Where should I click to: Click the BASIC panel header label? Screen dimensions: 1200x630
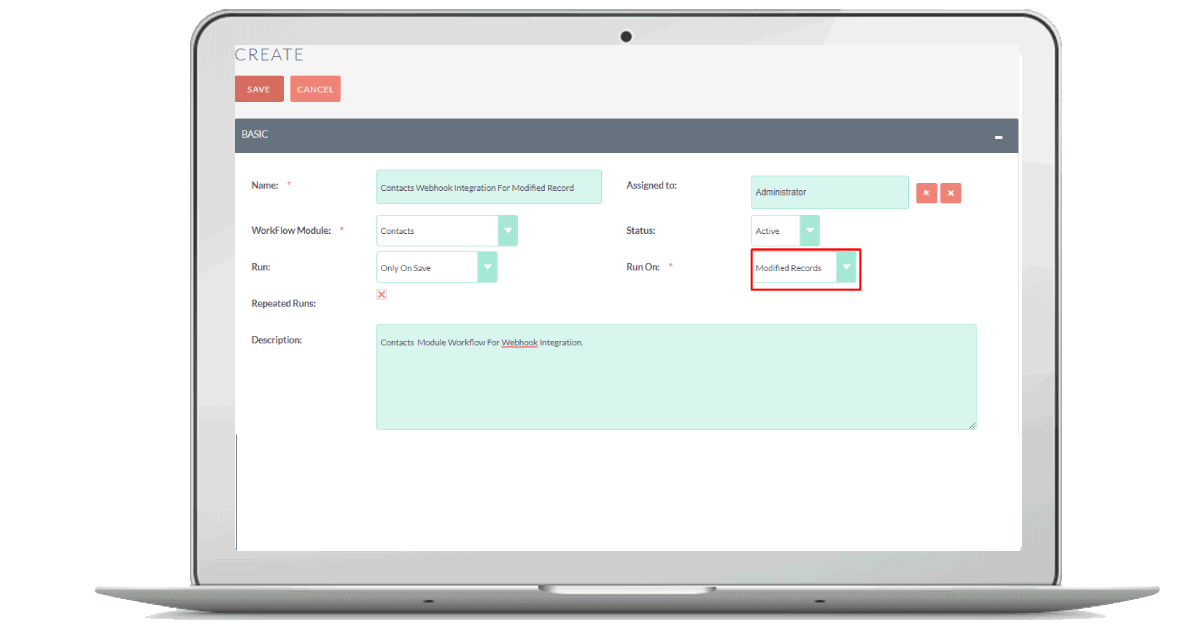pyautogui.click(x=255, y=134)
